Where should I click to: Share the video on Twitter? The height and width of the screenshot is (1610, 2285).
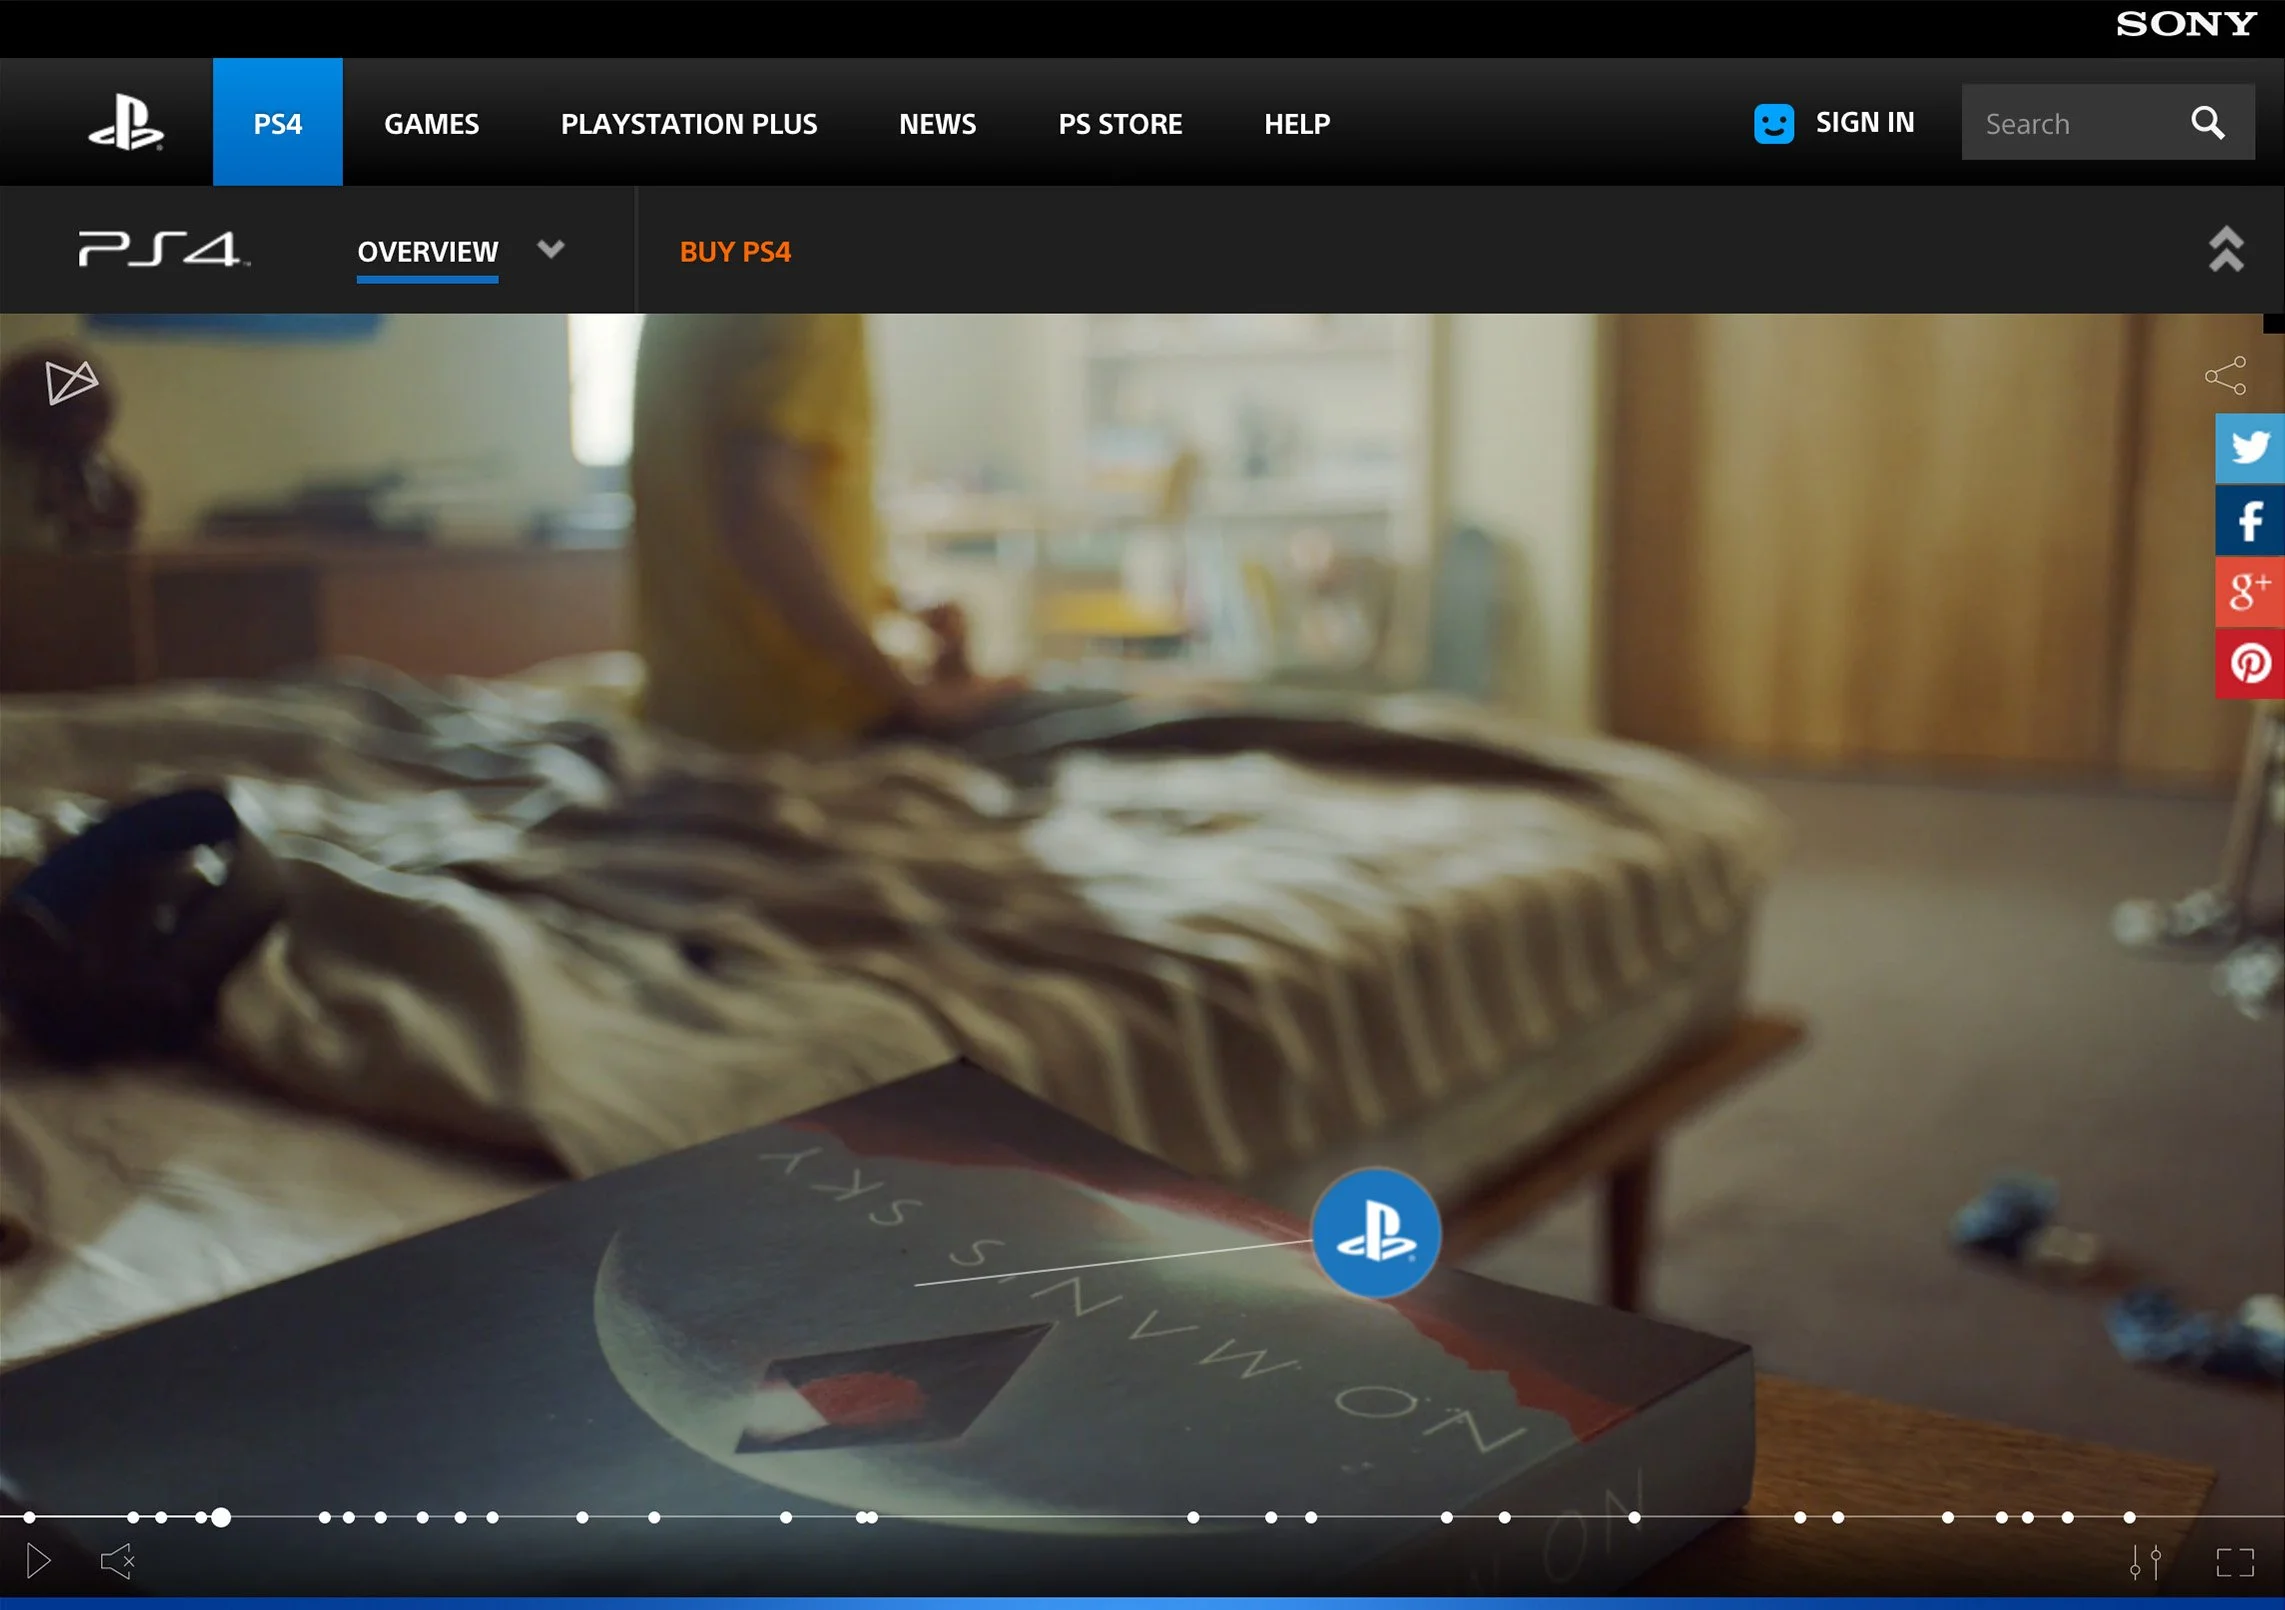coord(2249,447)
